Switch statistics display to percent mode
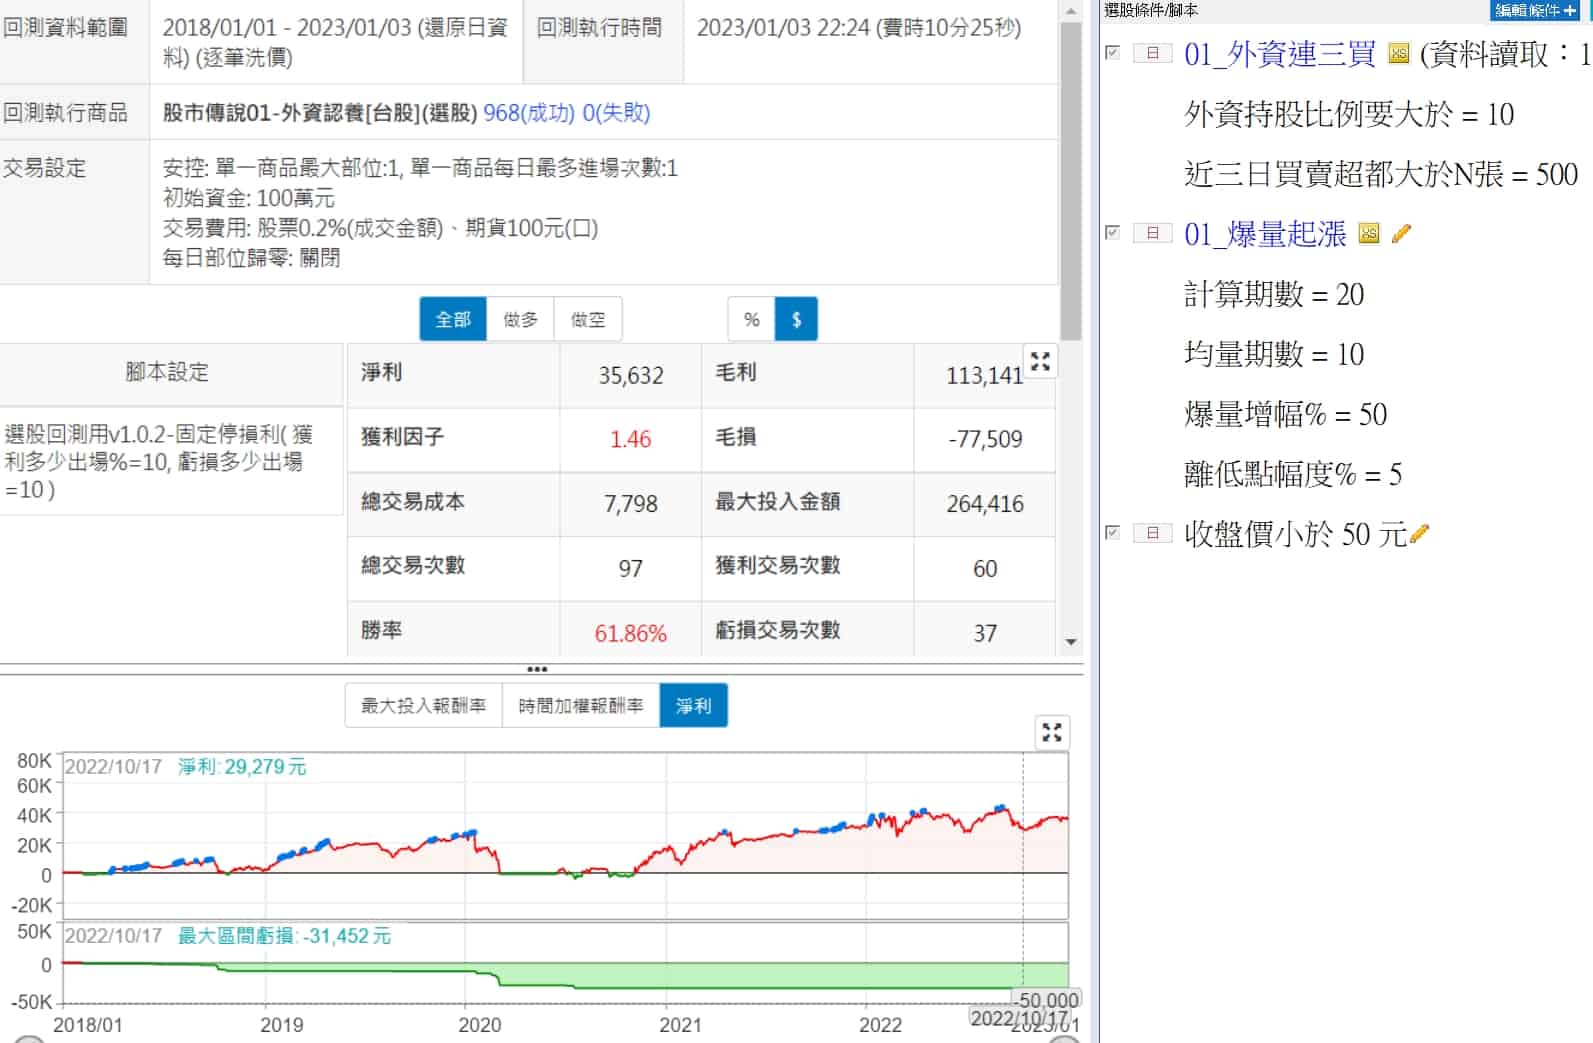Screen dimensions: 1593x1043 [x=751, y=319]
